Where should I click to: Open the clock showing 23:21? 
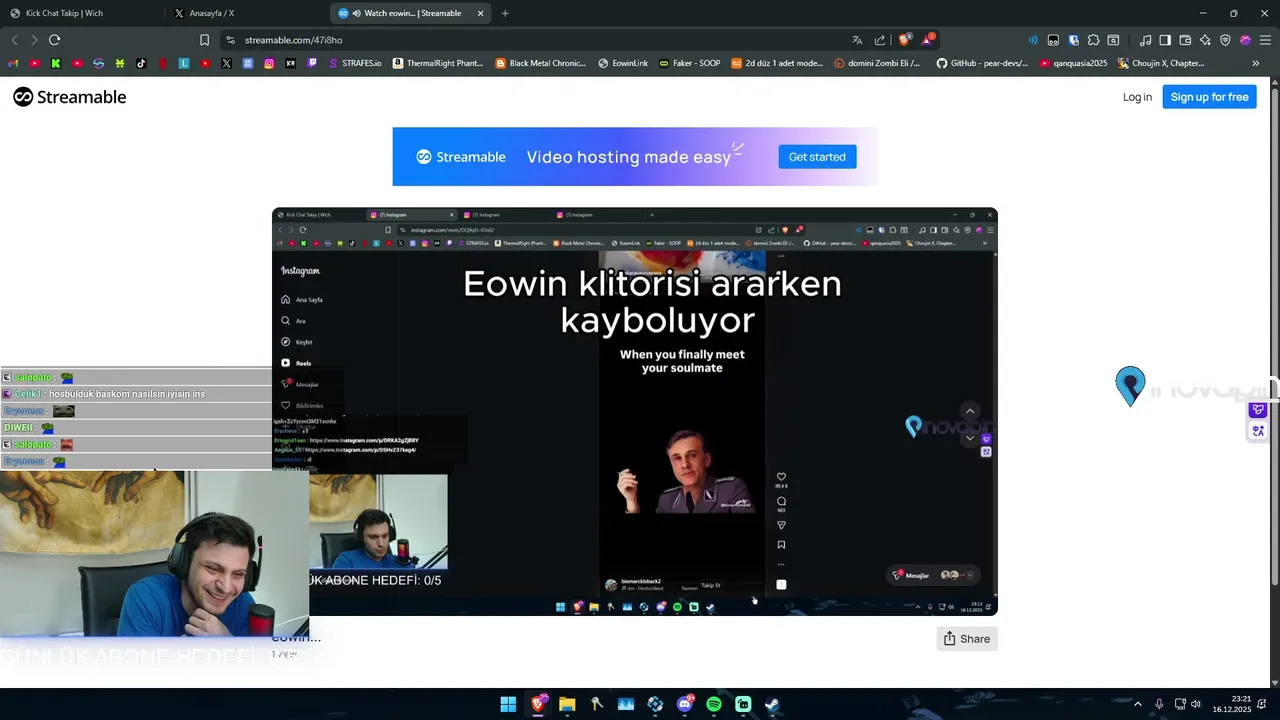pyautogui.click(x=1231, y=704)
